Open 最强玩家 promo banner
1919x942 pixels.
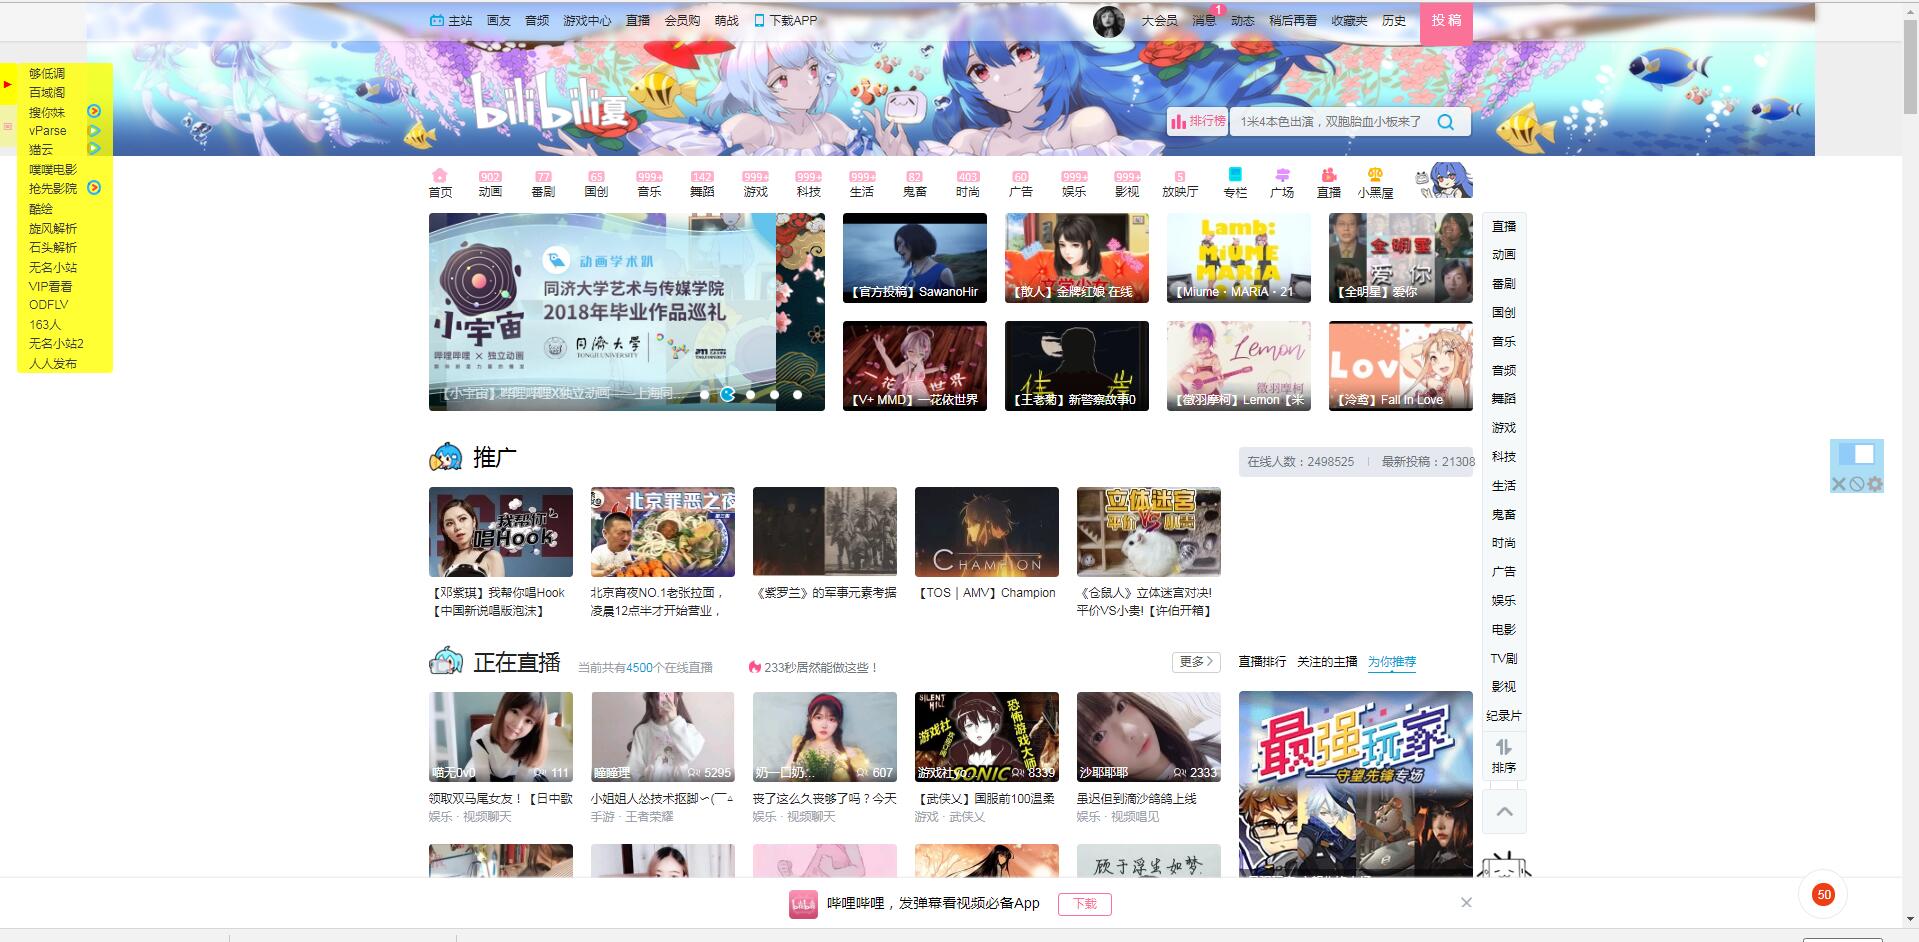coord(1356,784)
